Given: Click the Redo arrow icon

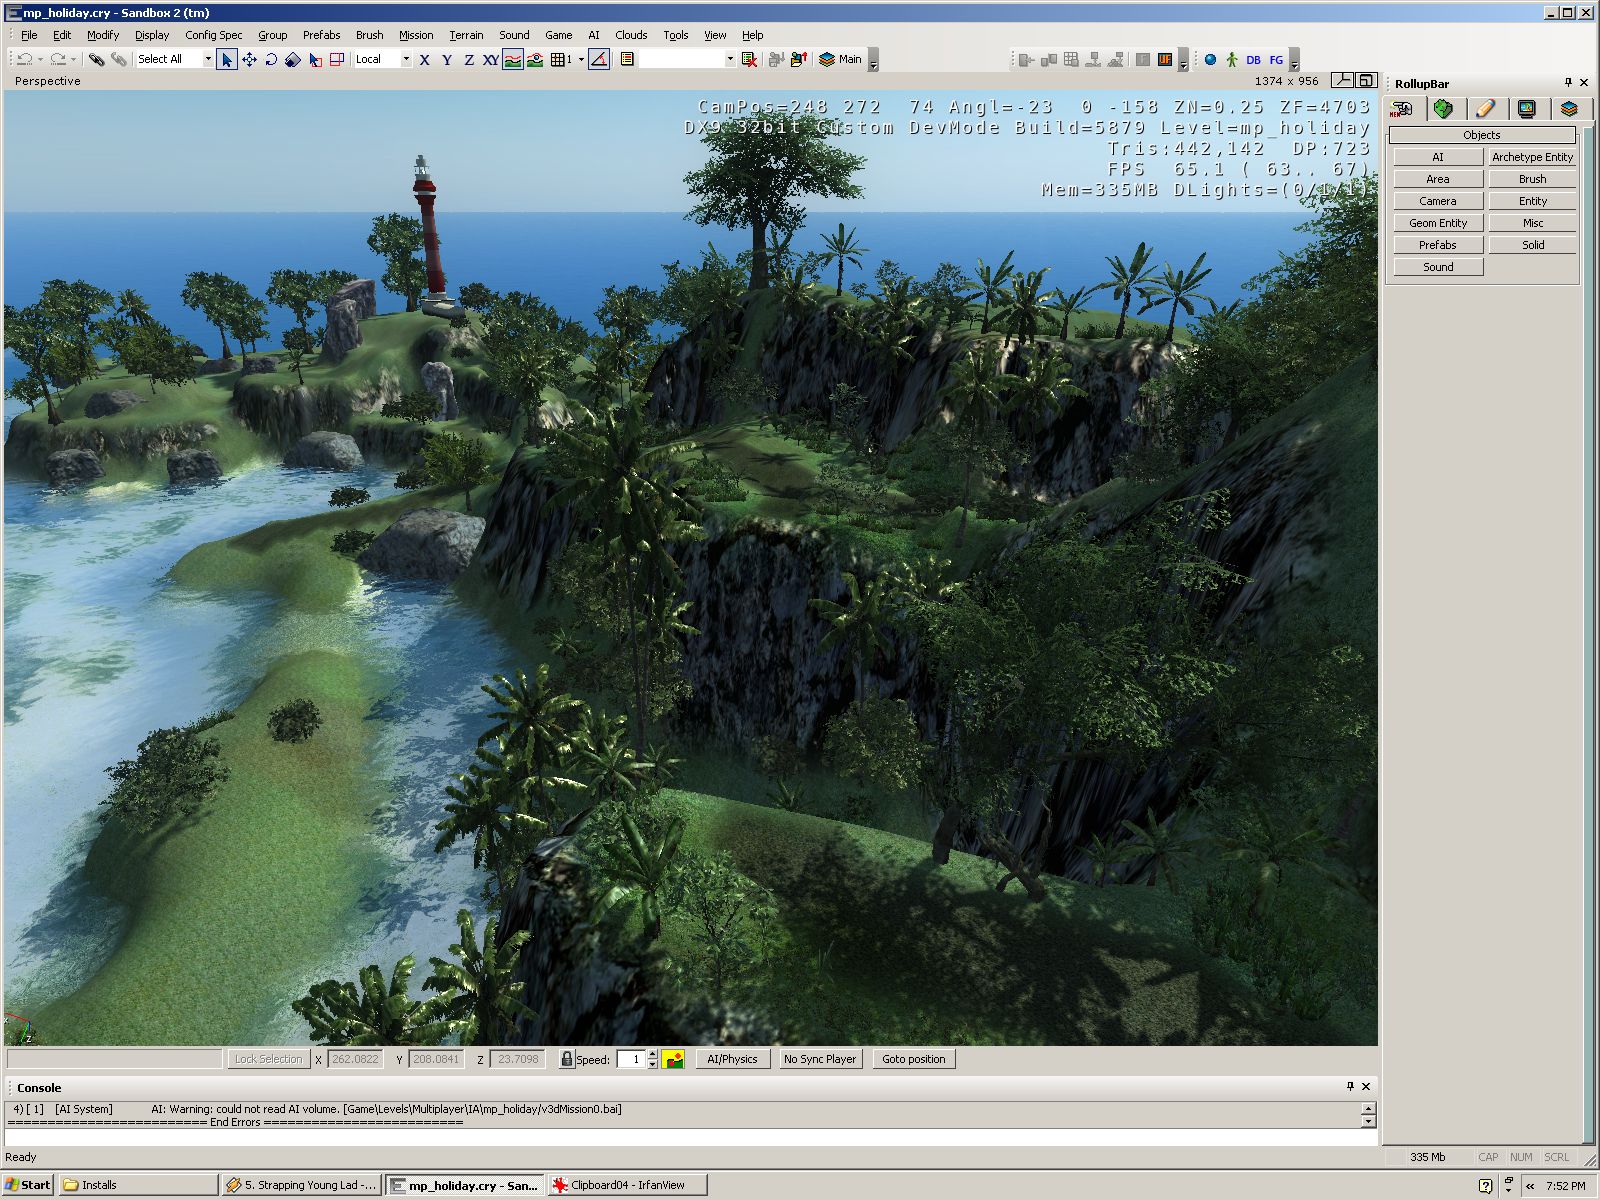Looking at the screenshot, I should click(58, 60).
